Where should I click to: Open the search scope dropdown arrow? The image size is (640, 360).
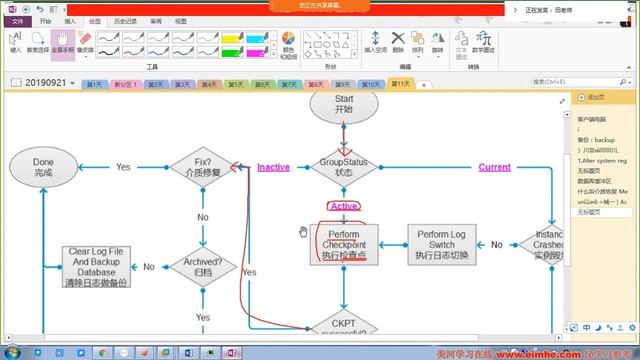pos(630,82)
